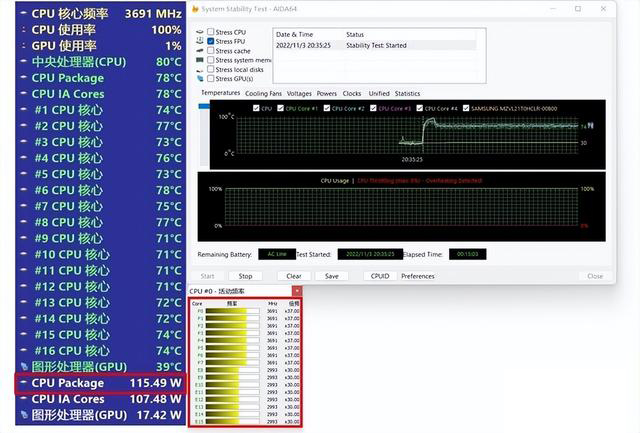
Task: Click the Stress local disks drive icon
Action: pos(198,69)
